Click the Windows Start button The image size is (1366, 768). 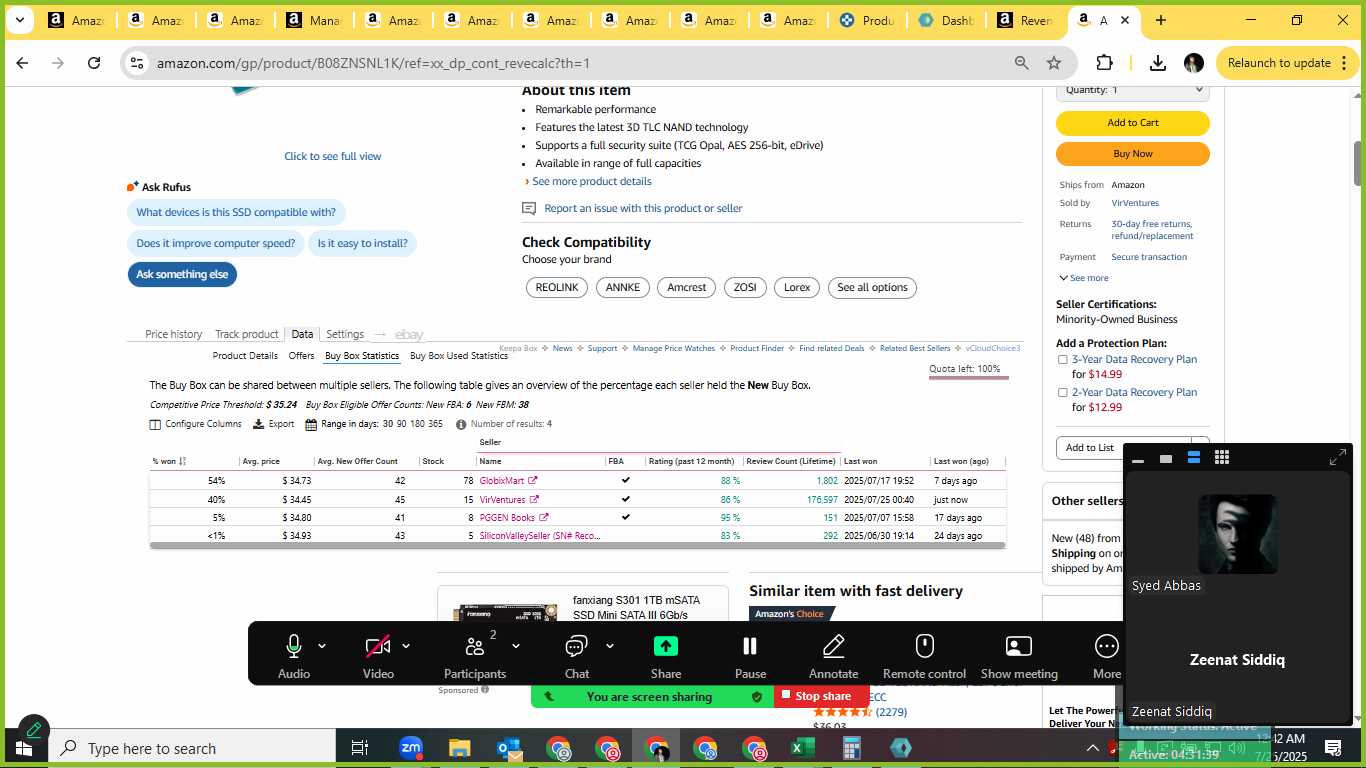click(x=24, y=748)
